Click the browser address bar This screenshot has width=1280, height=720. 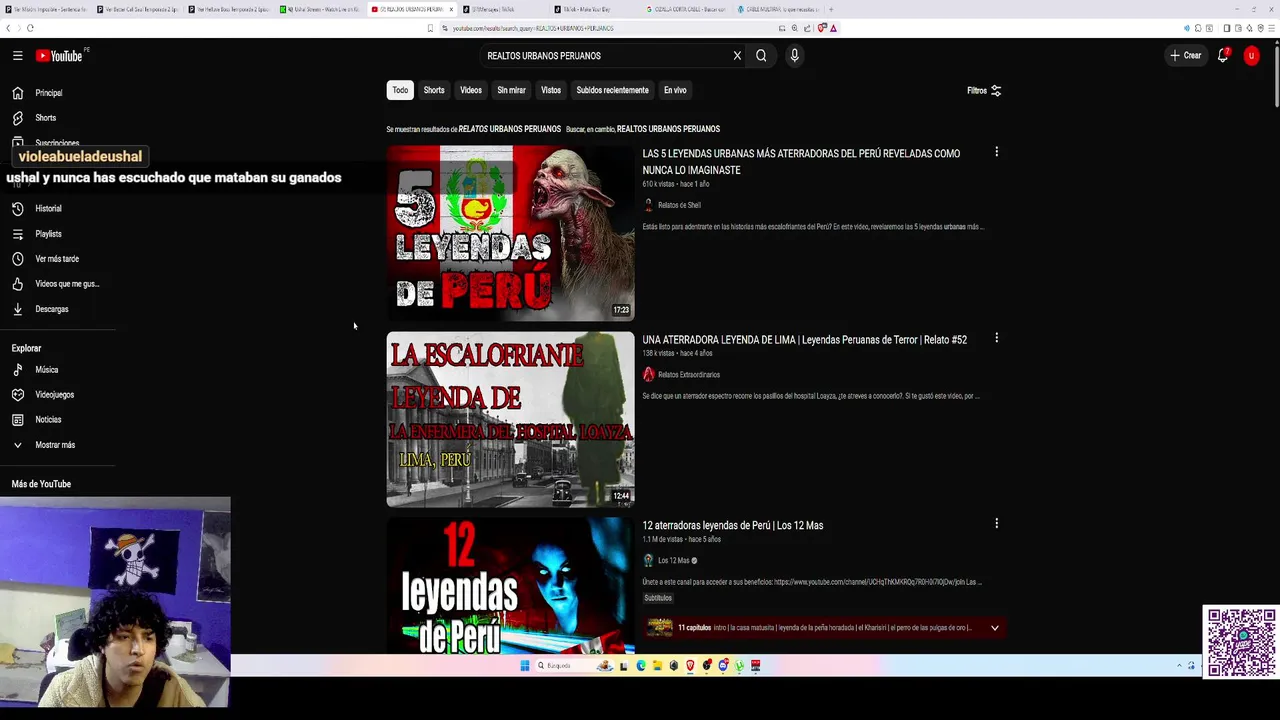coord(610,28)
